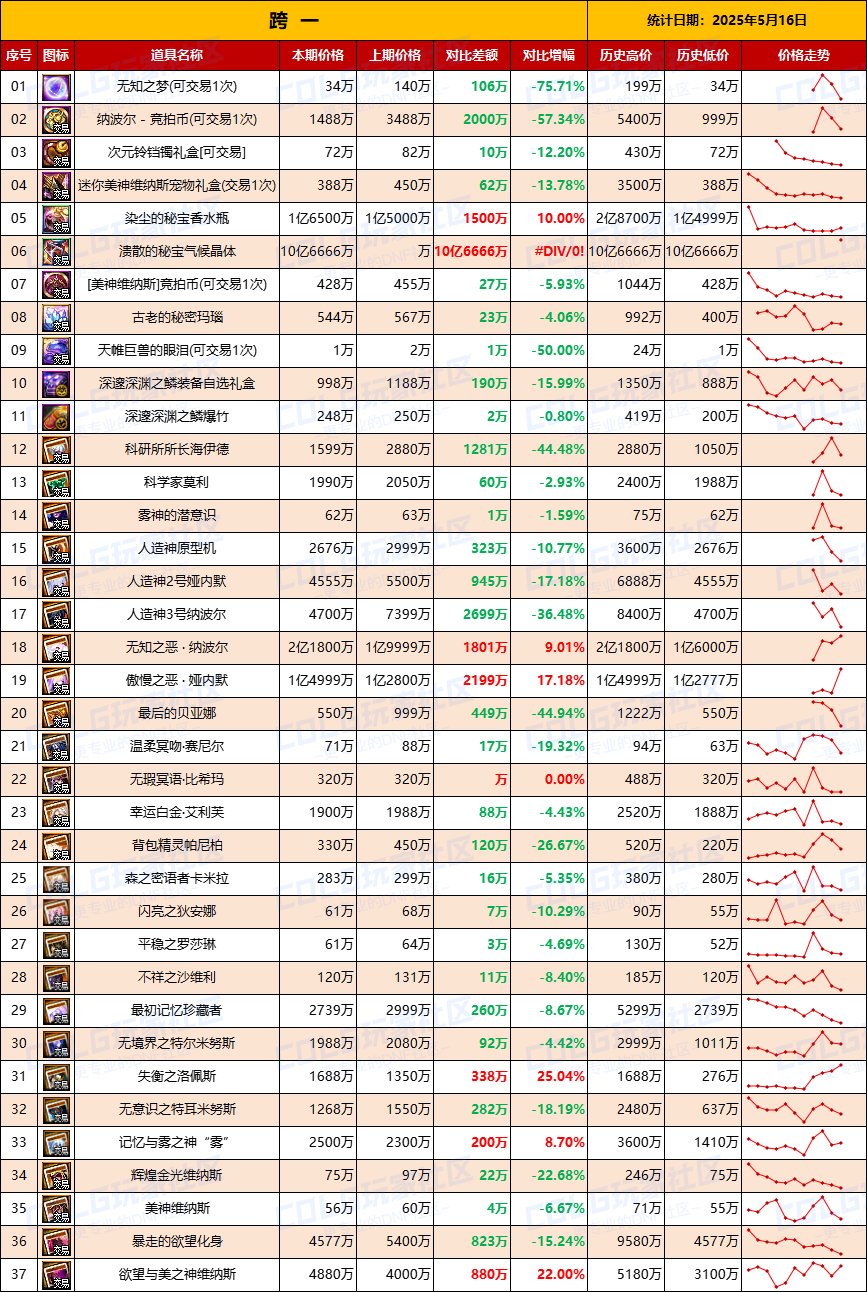Click the 跨 一 title banner
The image size is (867, 1292).
click(x=294, y=20)
